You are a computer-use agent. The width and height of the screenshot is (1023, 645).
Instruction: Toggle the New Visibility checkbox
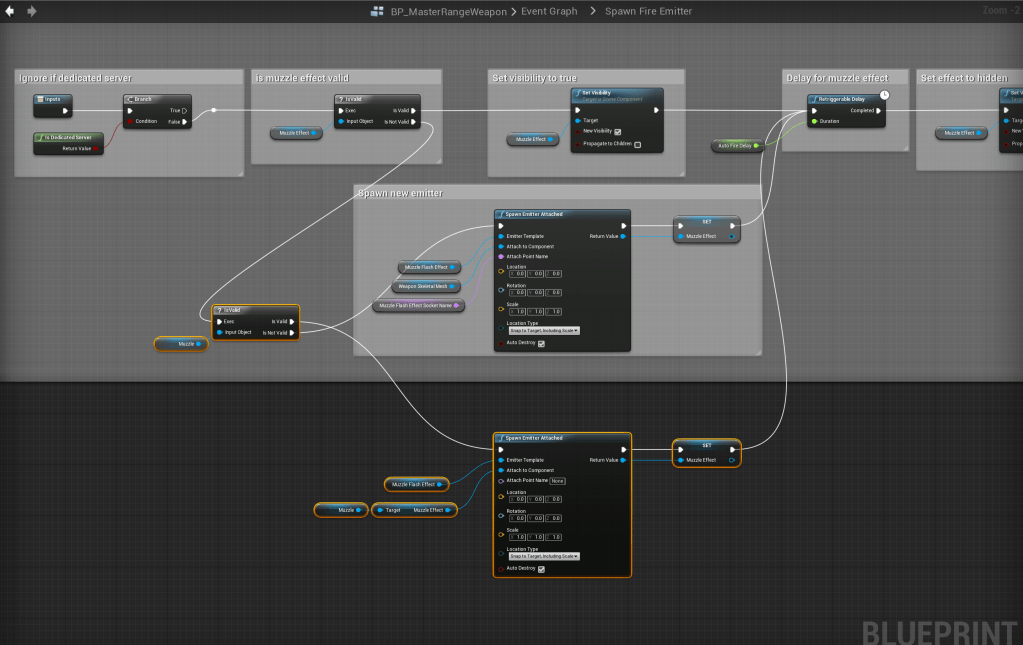pos(617,131)
